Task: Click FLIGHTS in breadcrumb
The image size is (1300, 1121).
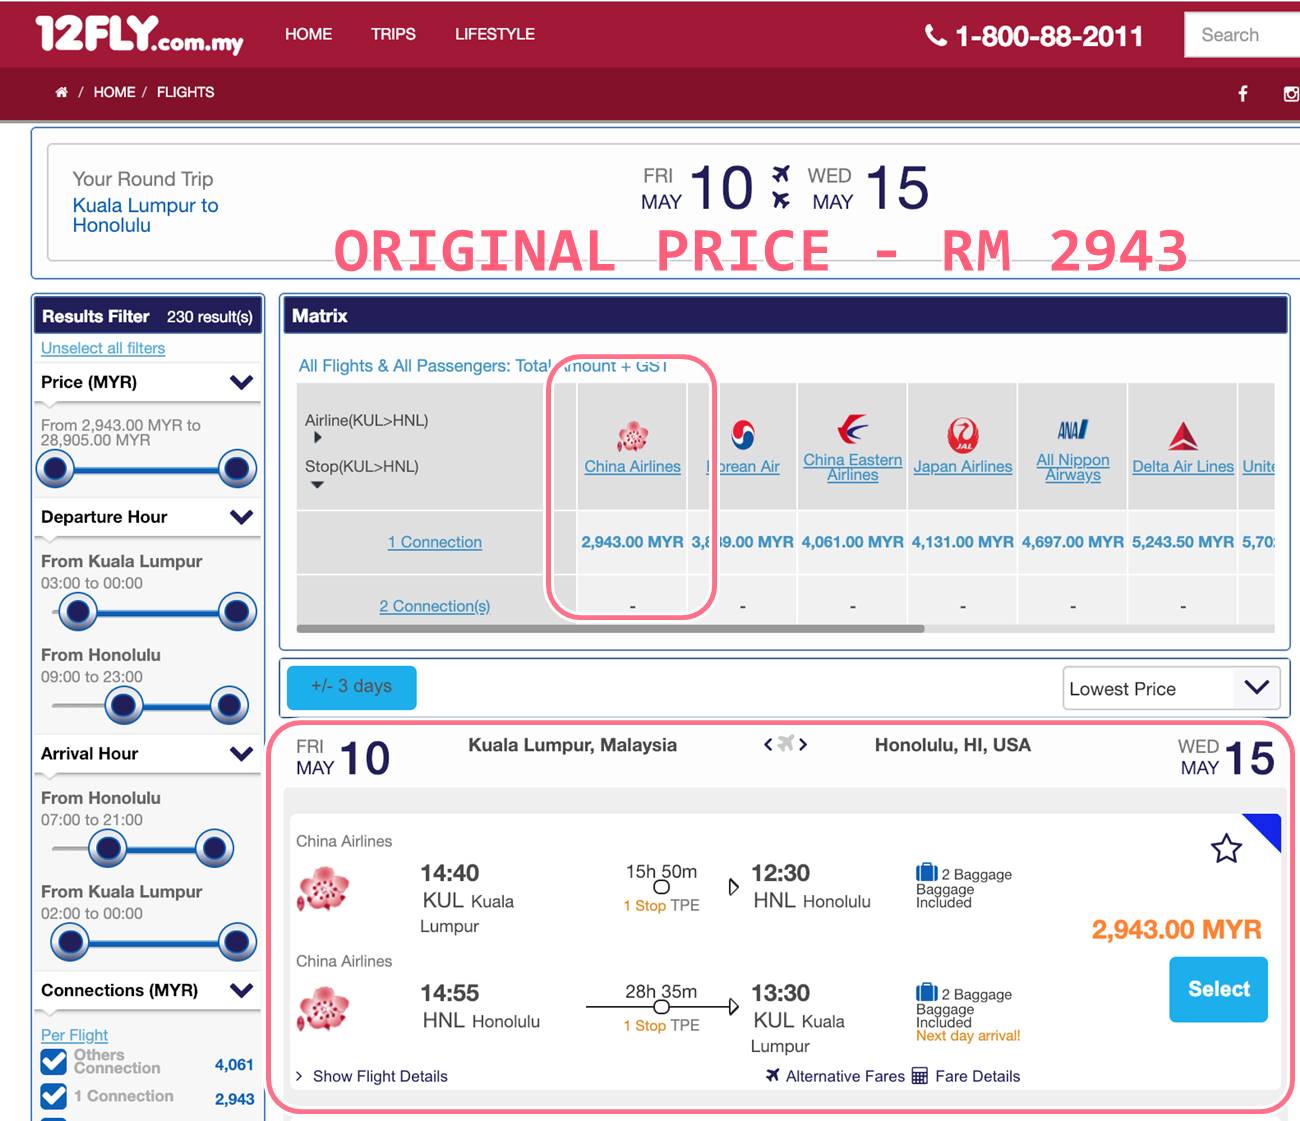Action: coord(185,92)
